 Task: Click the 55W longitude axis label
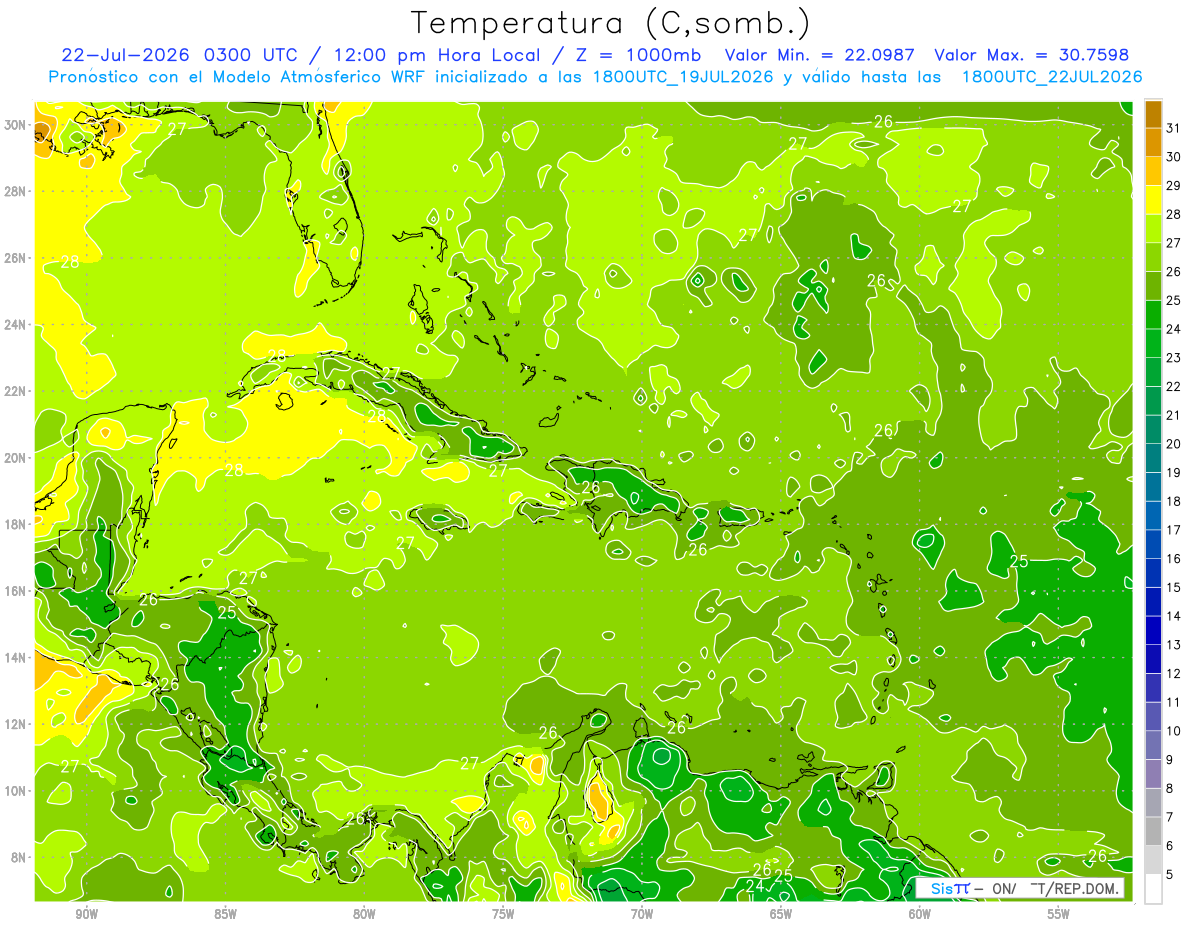point(1059,914)
